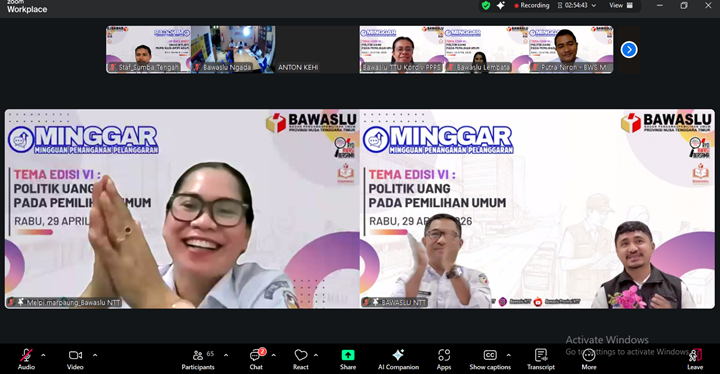Click the Recording indicator
Image resolution: width=720 pixels, height=374 pixels.
[x=532, y=6]
